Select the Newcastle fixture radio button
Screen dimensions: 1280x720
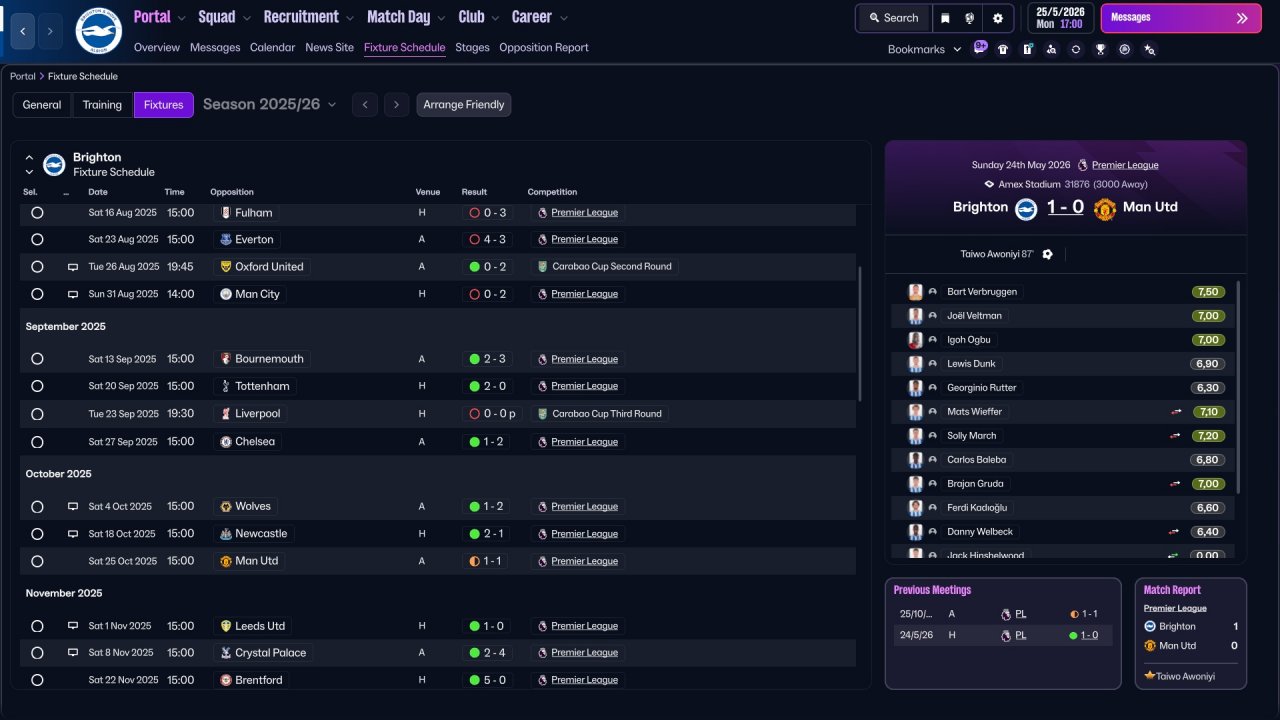pyautogui.click(x=37, y=534)
